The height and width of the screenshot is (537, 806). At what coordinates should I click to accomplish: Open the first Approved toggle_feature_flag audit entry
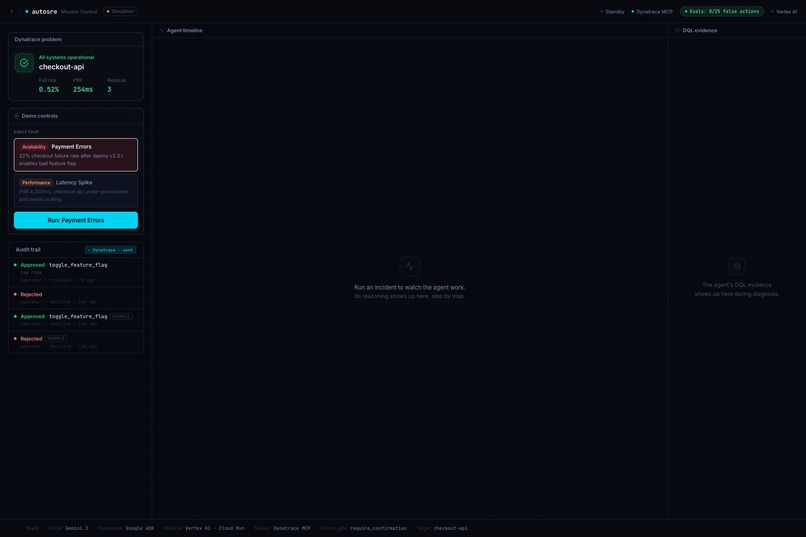point(76,272)
